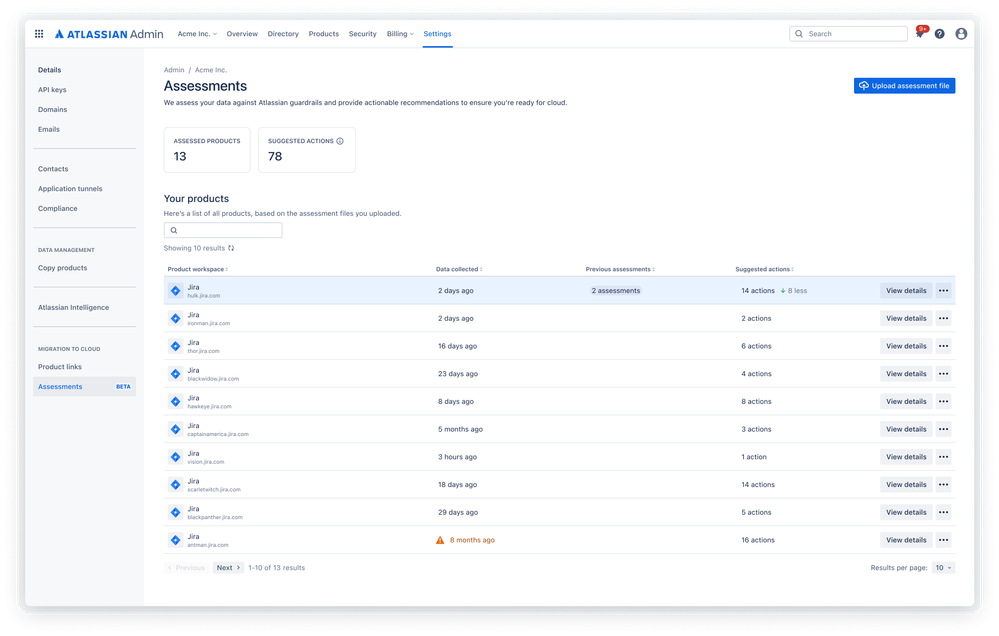Sort by Product workspace column
999x636 pixels.
198,270
